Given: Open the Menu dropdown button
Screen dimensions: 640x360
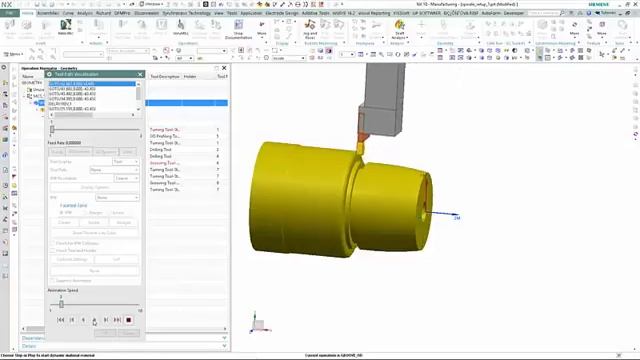Looking at the screenshot, I should (13, 54).
